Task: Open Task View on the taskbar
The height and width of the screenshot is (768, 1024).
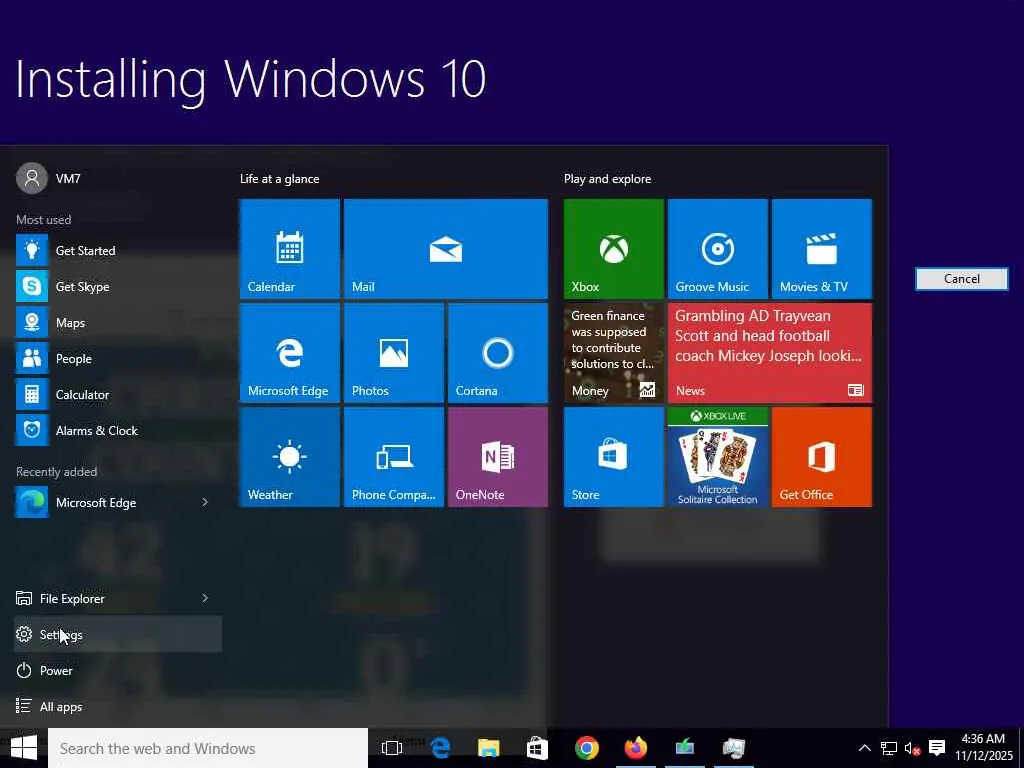Action: click(392, 748)
